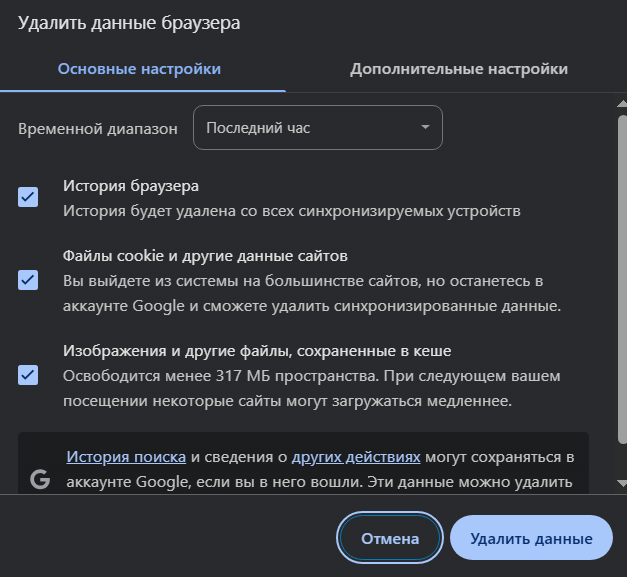Disable the cached images and files checkbox
Image resolution: width=627 pixels, height=577 pixels.
coord(28,375)
